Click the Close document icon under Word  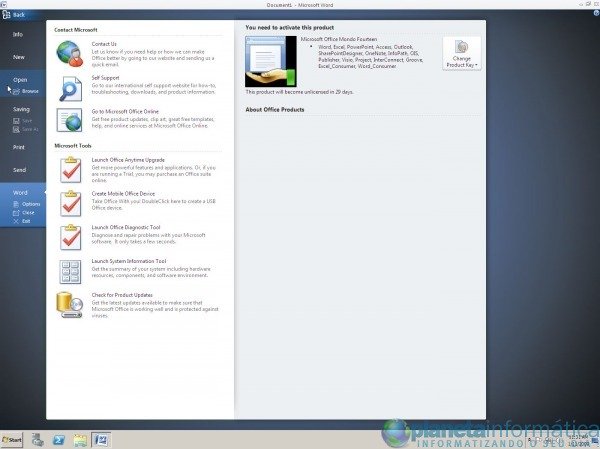(x=16, y=213)
